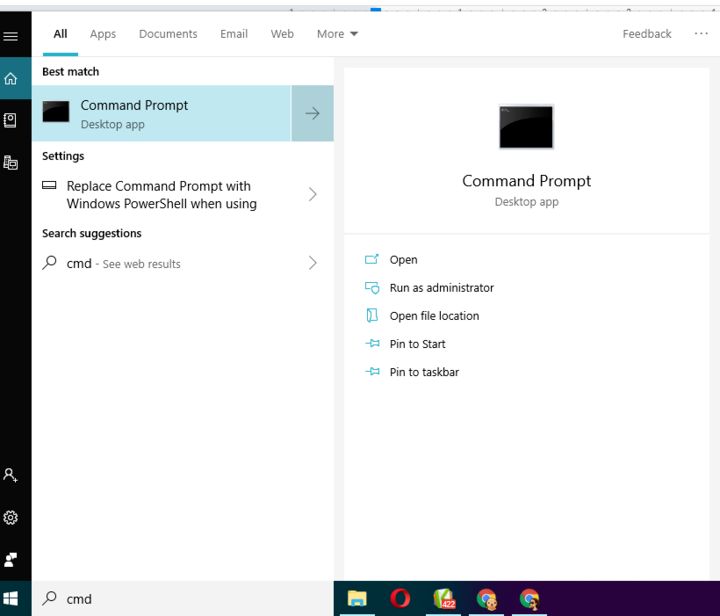This screenshot has height=616, width=720.
Task: Open the settings gear in the sidebar
Action: [11, 518]
